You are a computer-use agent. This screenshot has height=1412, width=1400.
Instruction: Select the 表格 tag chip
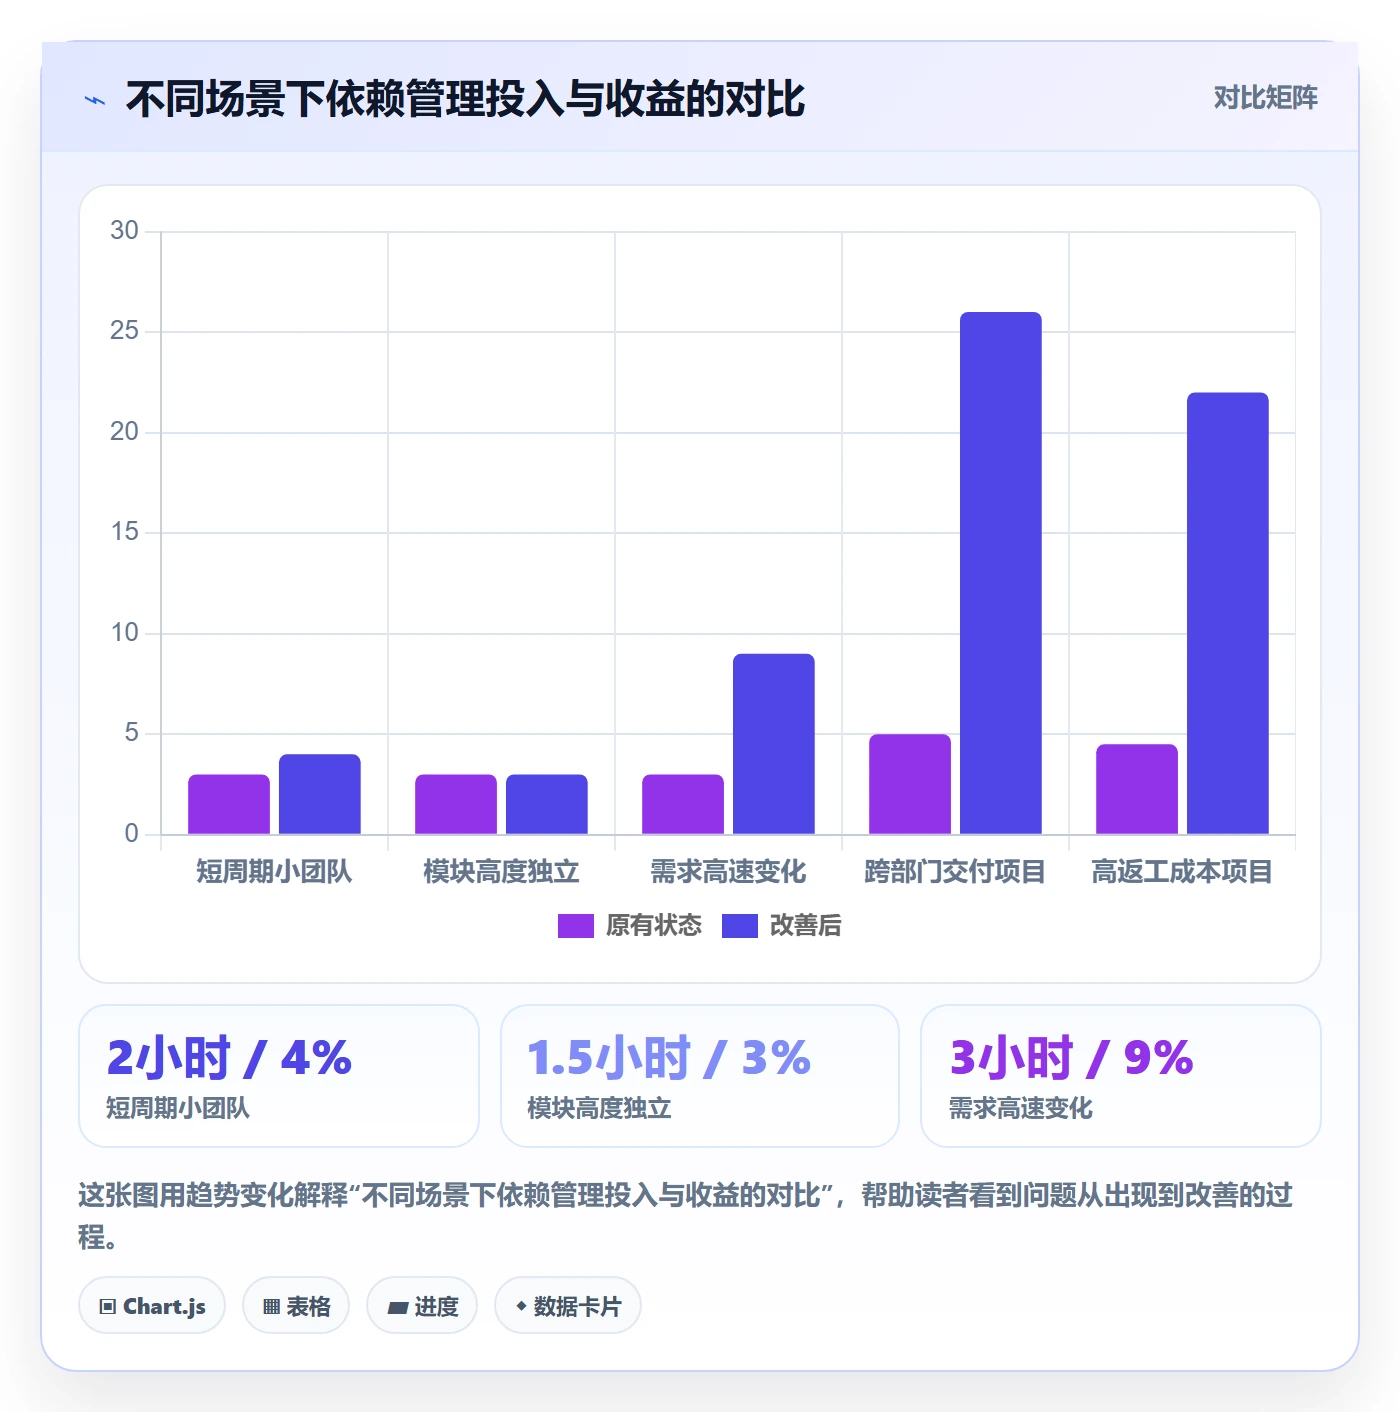tap(296, 1305)
